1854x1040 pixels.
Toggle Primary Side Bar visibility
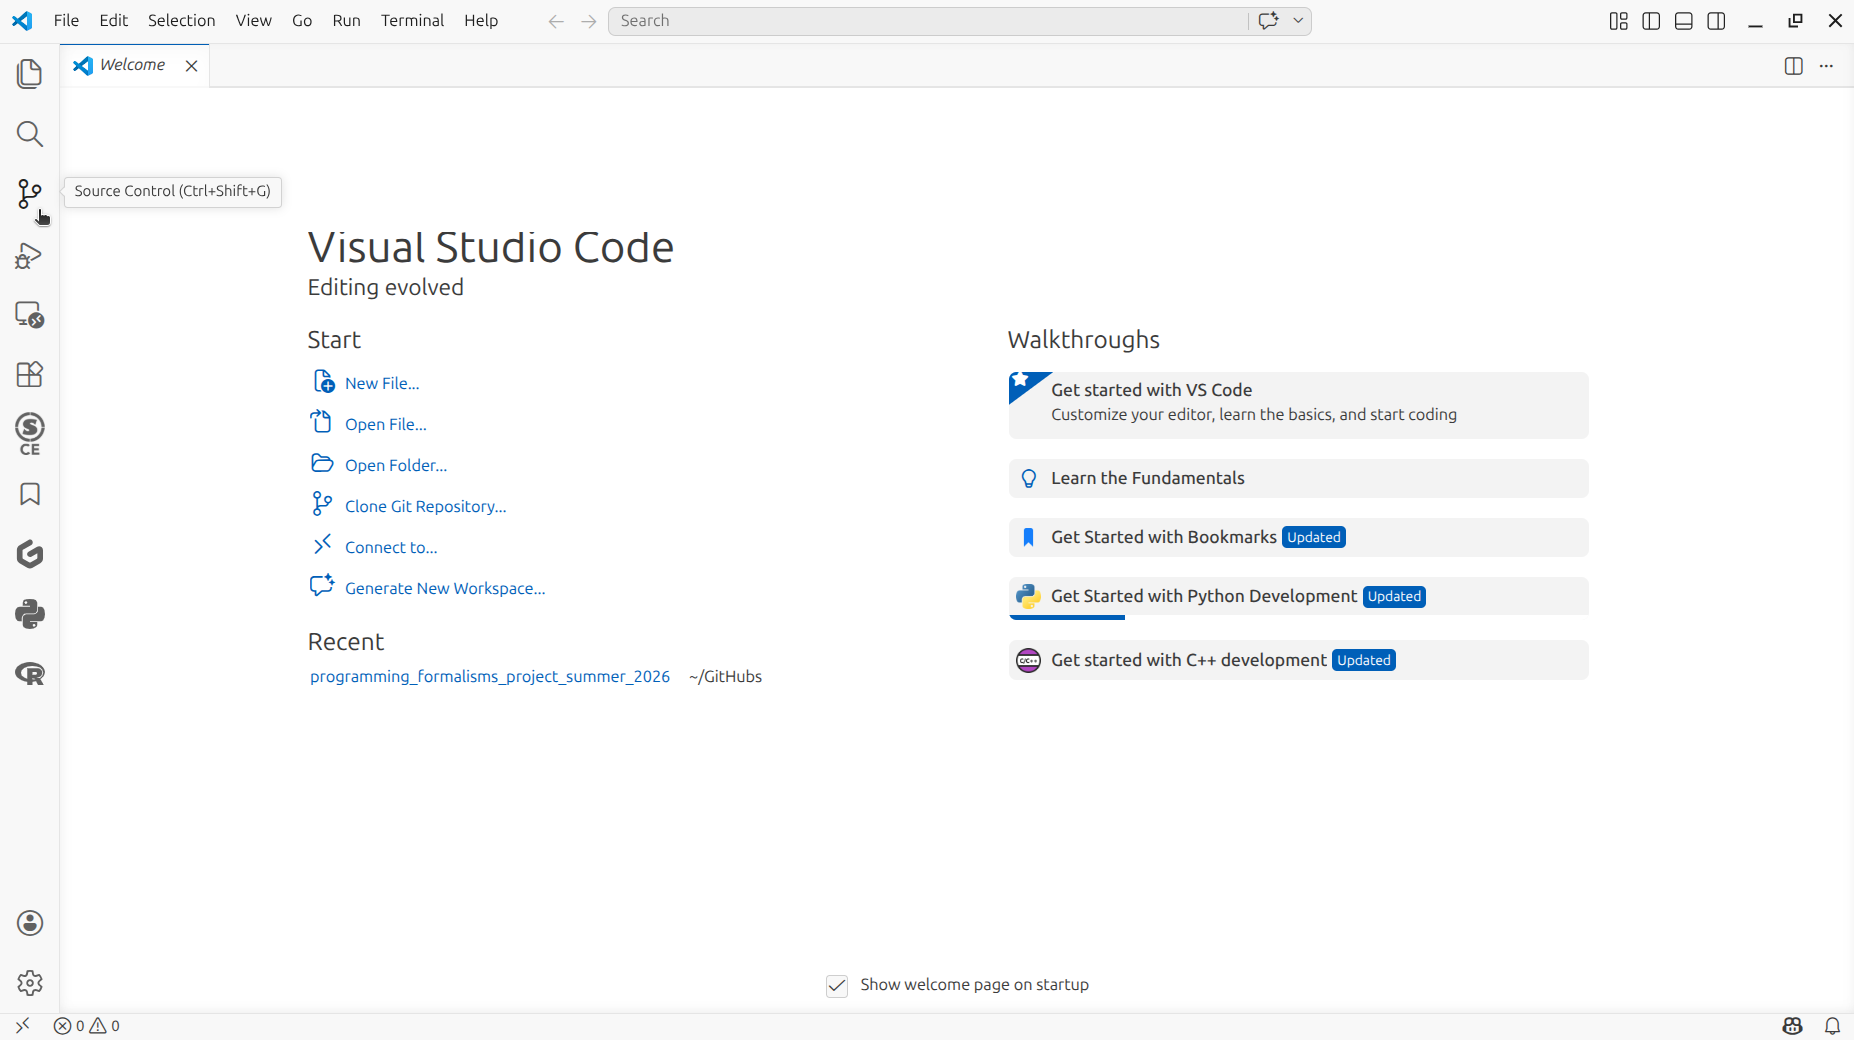[x=1651, y=21]
